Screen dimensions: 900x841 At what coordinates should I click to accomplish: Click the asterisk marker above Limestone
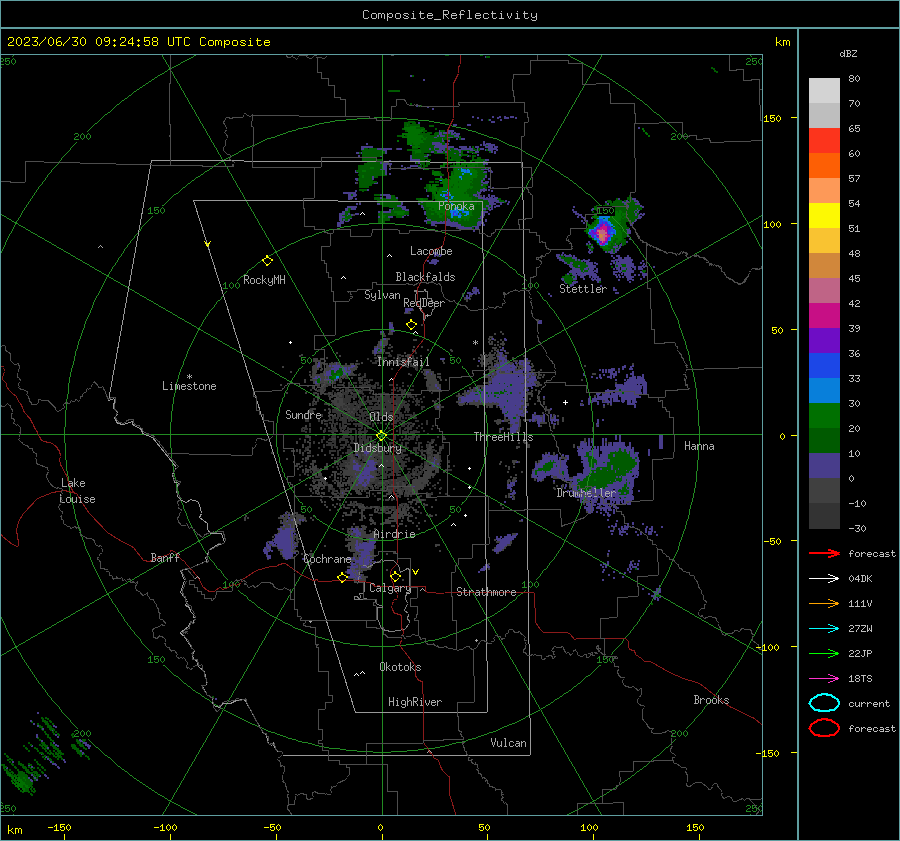189,377
